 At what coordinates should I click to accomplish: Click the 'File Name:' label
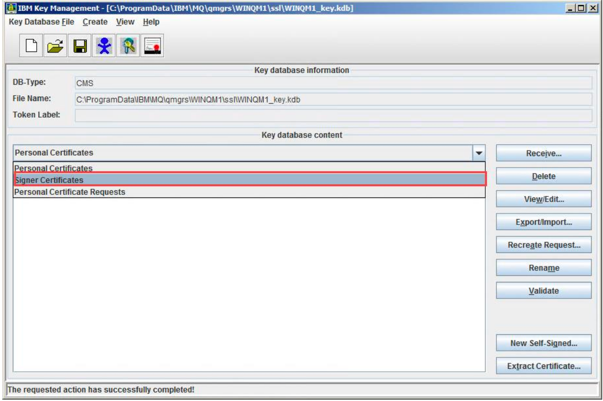32,98
